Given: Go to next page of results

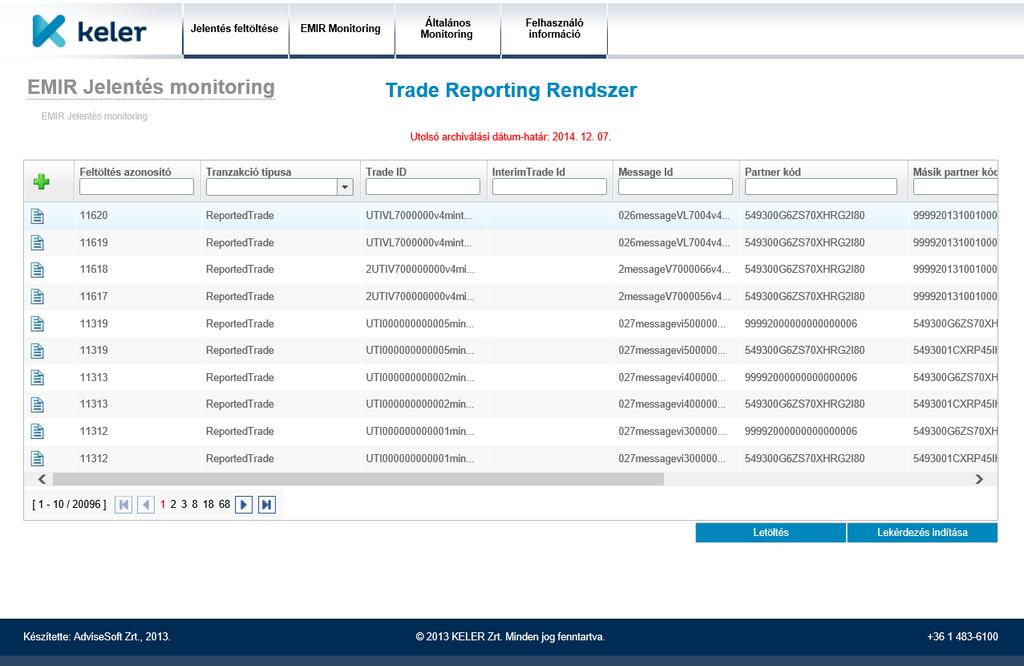Looking at the screenshot, I should tap(244, 505).
